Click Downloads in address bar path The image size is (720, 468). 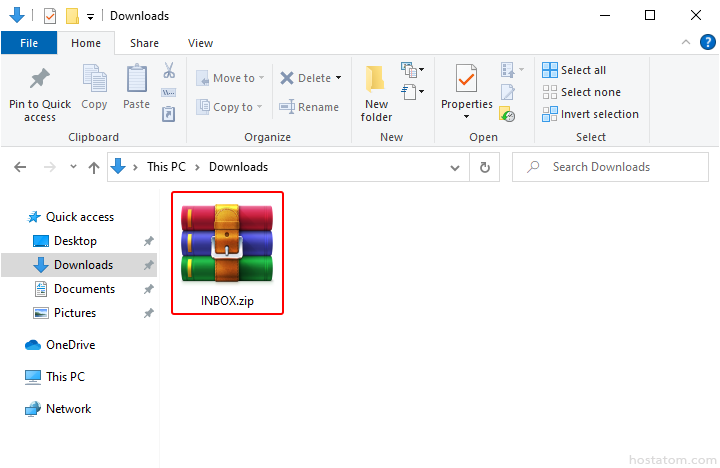238,167
